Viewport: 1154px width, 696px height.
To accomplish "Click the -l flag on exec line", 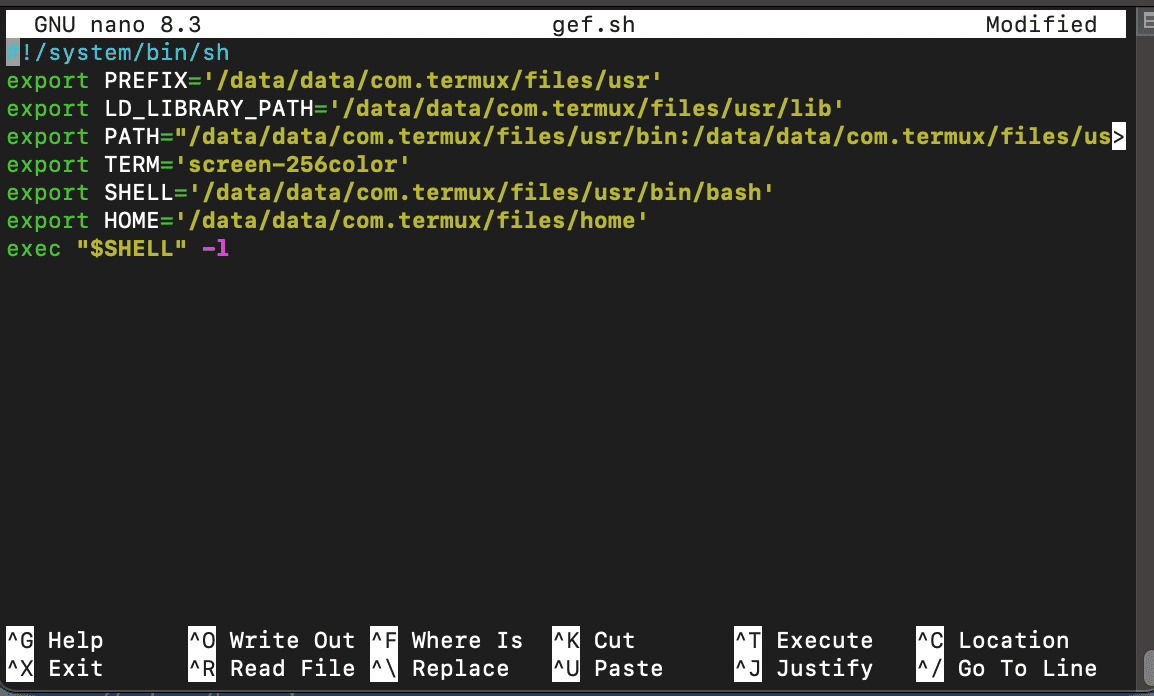I will click(216, 249).
